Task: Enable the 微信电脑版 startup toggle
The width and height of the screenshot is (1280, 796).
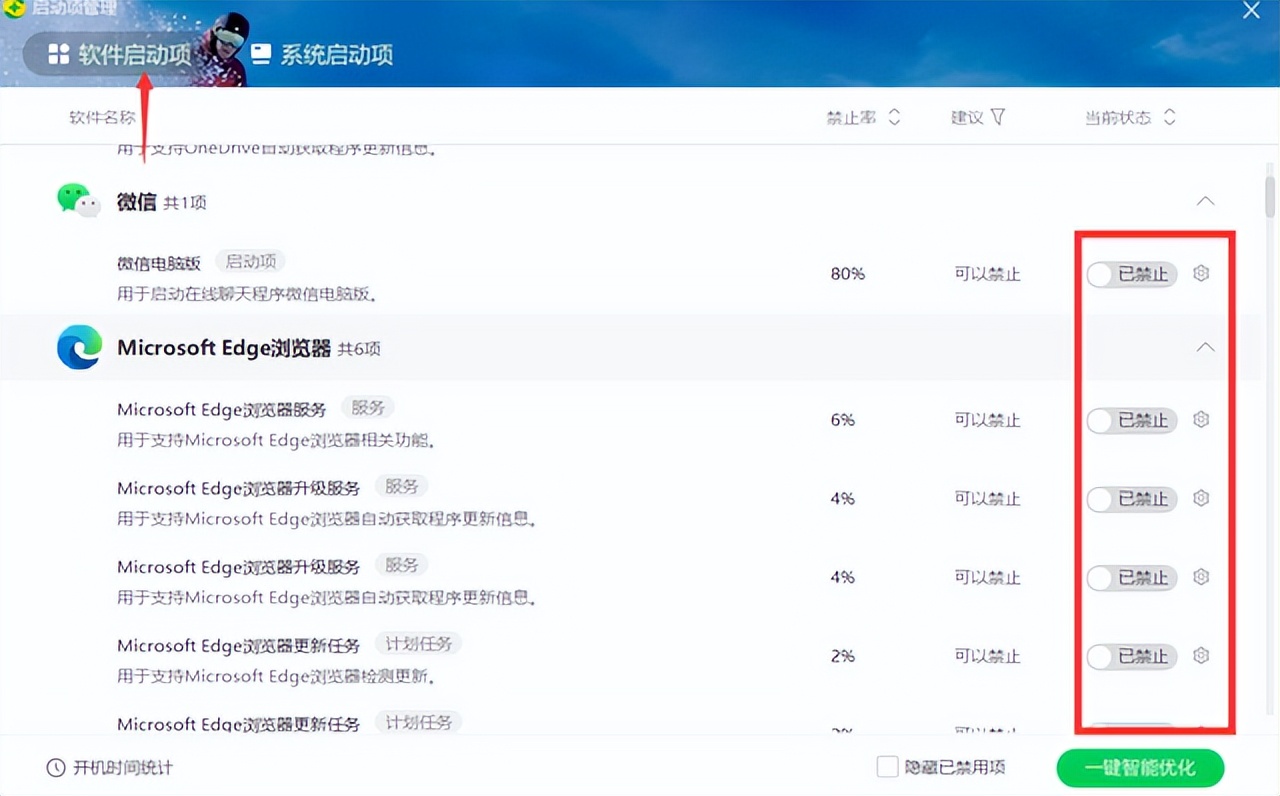Action: coord(1131,273)
